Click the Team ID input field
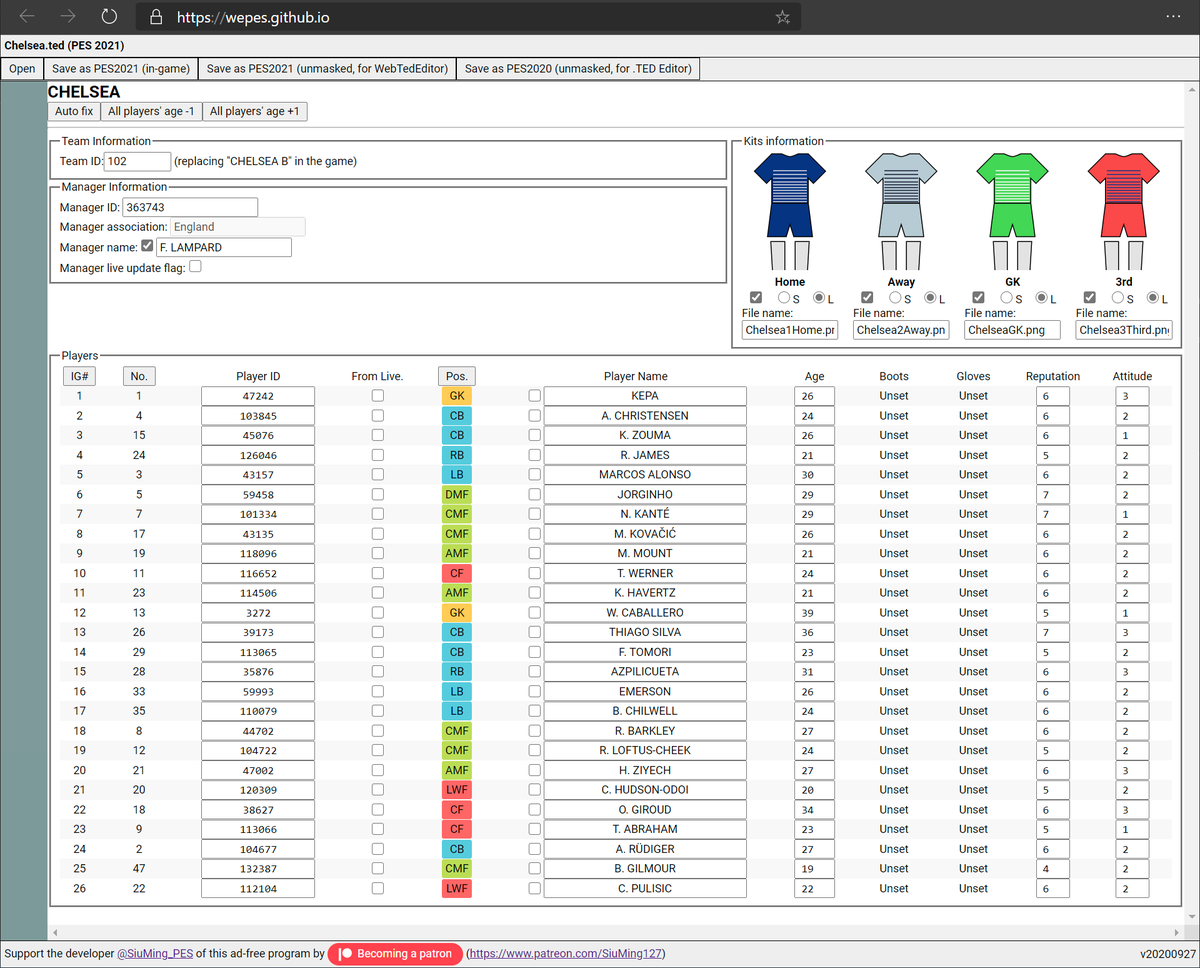Viewport: 1200px width, 968px height. pos(138,161)
